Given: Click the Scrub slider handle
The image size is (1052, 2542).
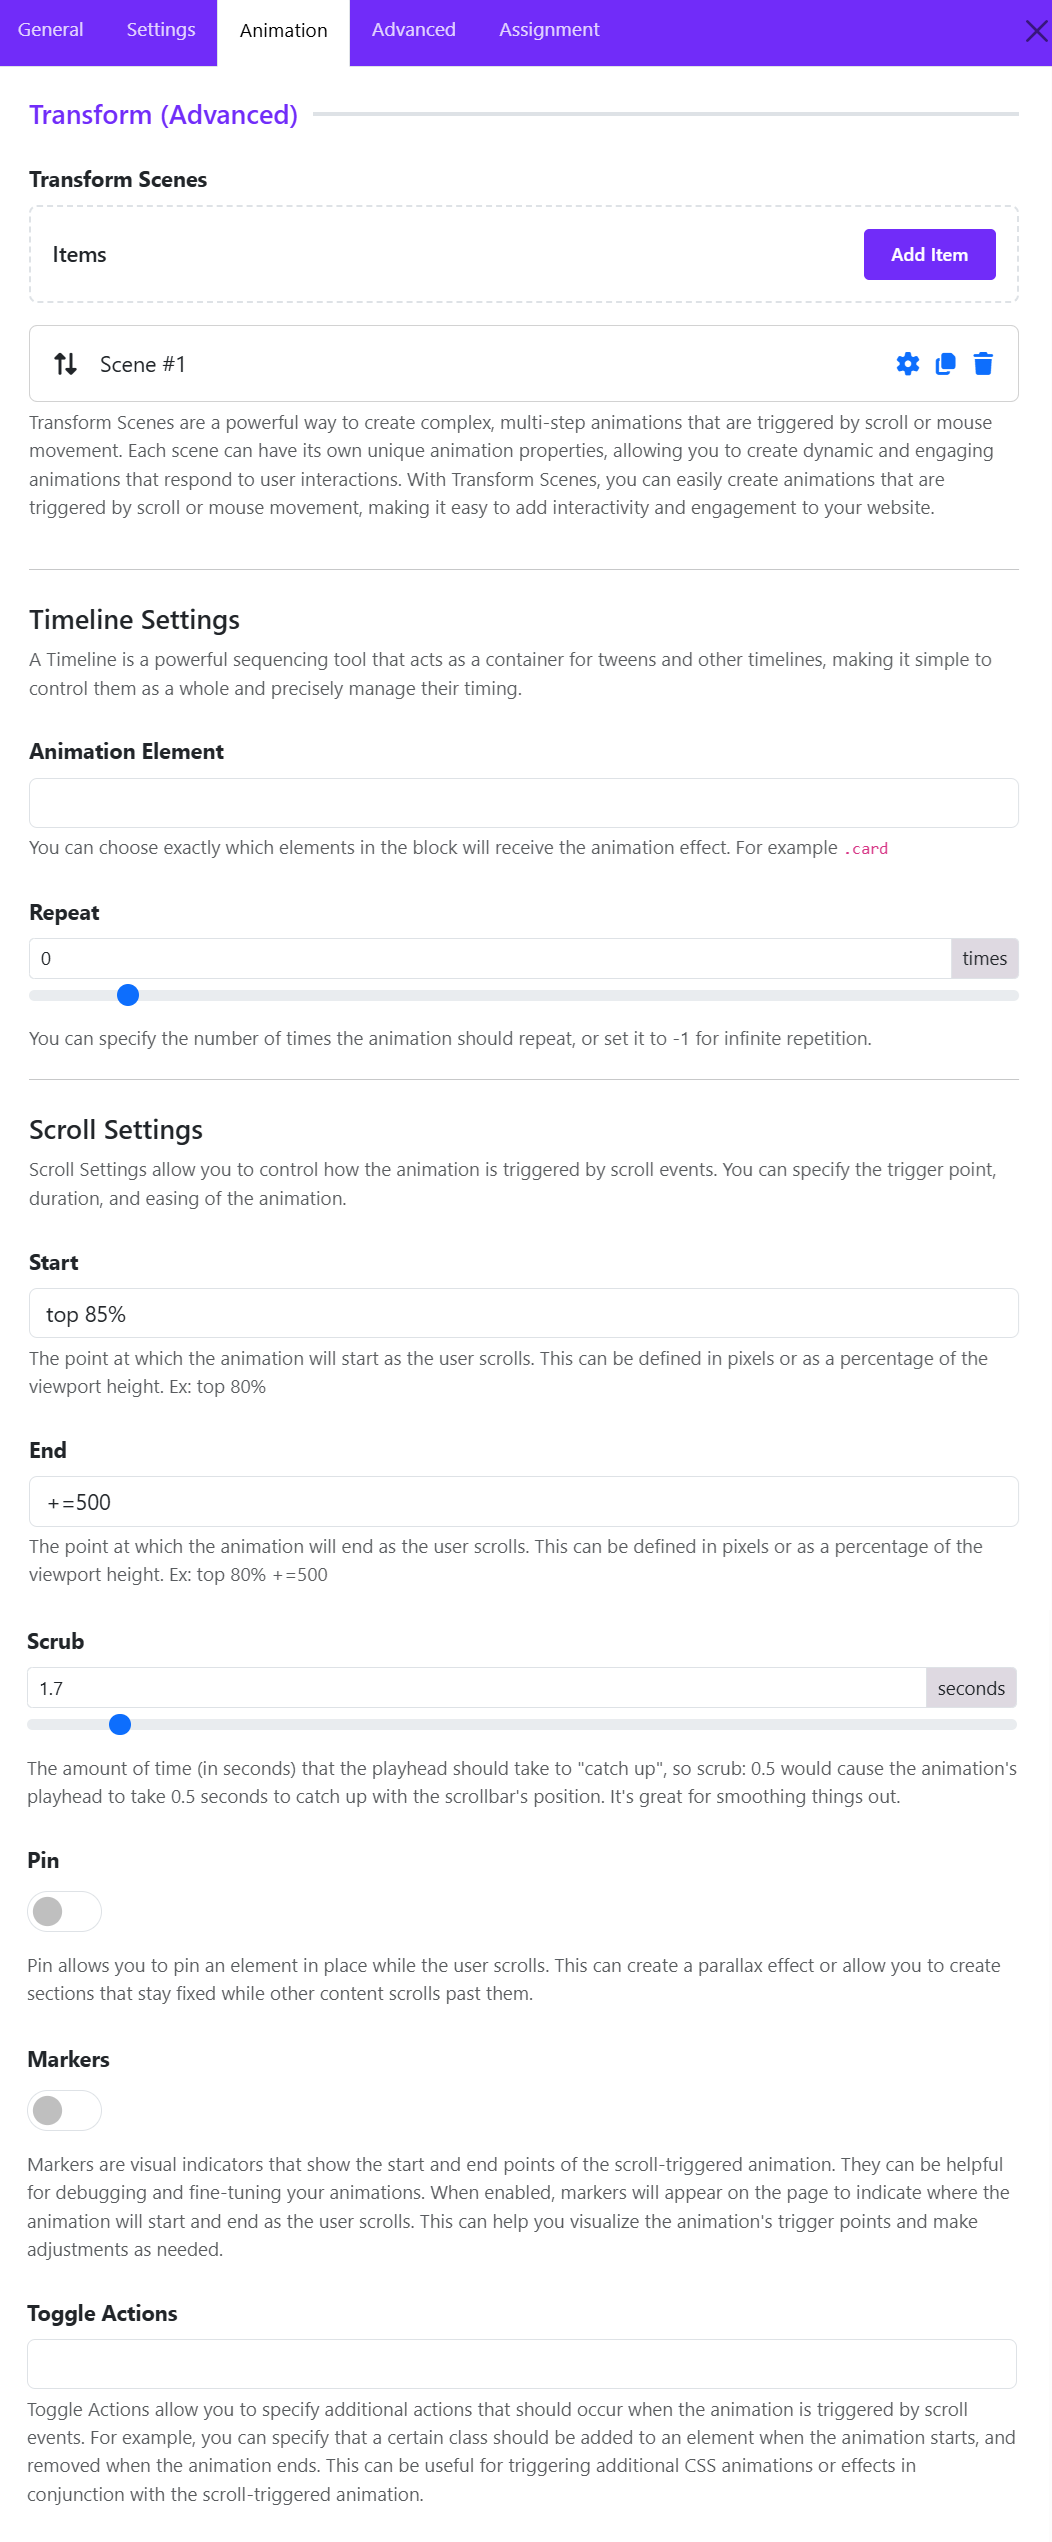Looking at the screenshot, I should tap(120, 1724).
